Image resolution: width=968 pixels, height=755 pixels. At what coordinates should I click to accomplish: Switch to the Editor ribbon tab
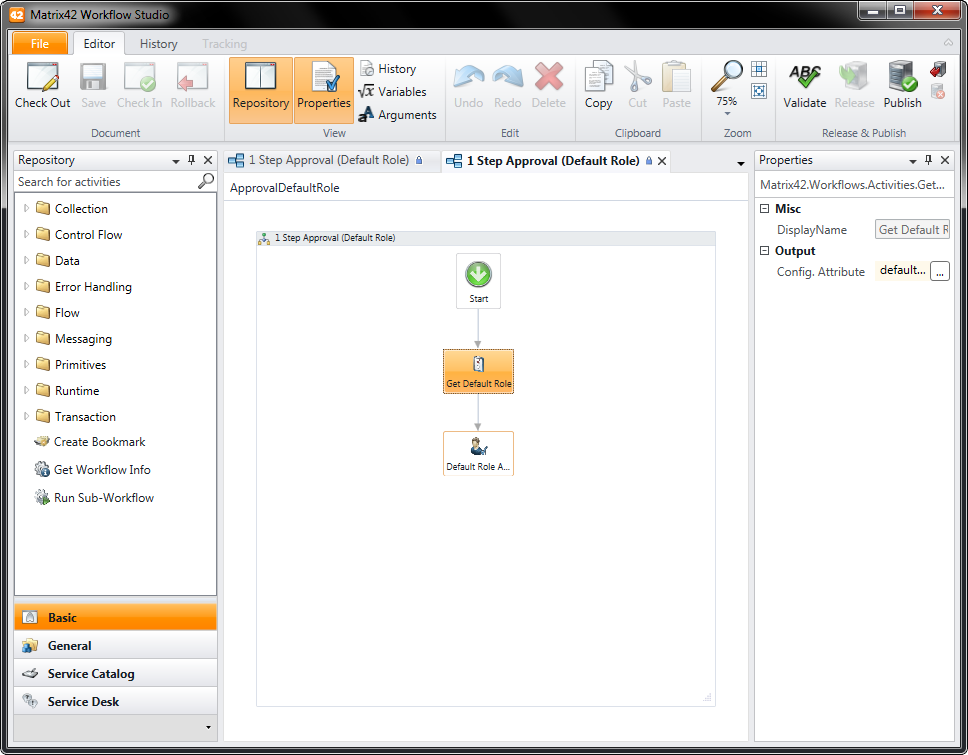[x=99, y=43]
